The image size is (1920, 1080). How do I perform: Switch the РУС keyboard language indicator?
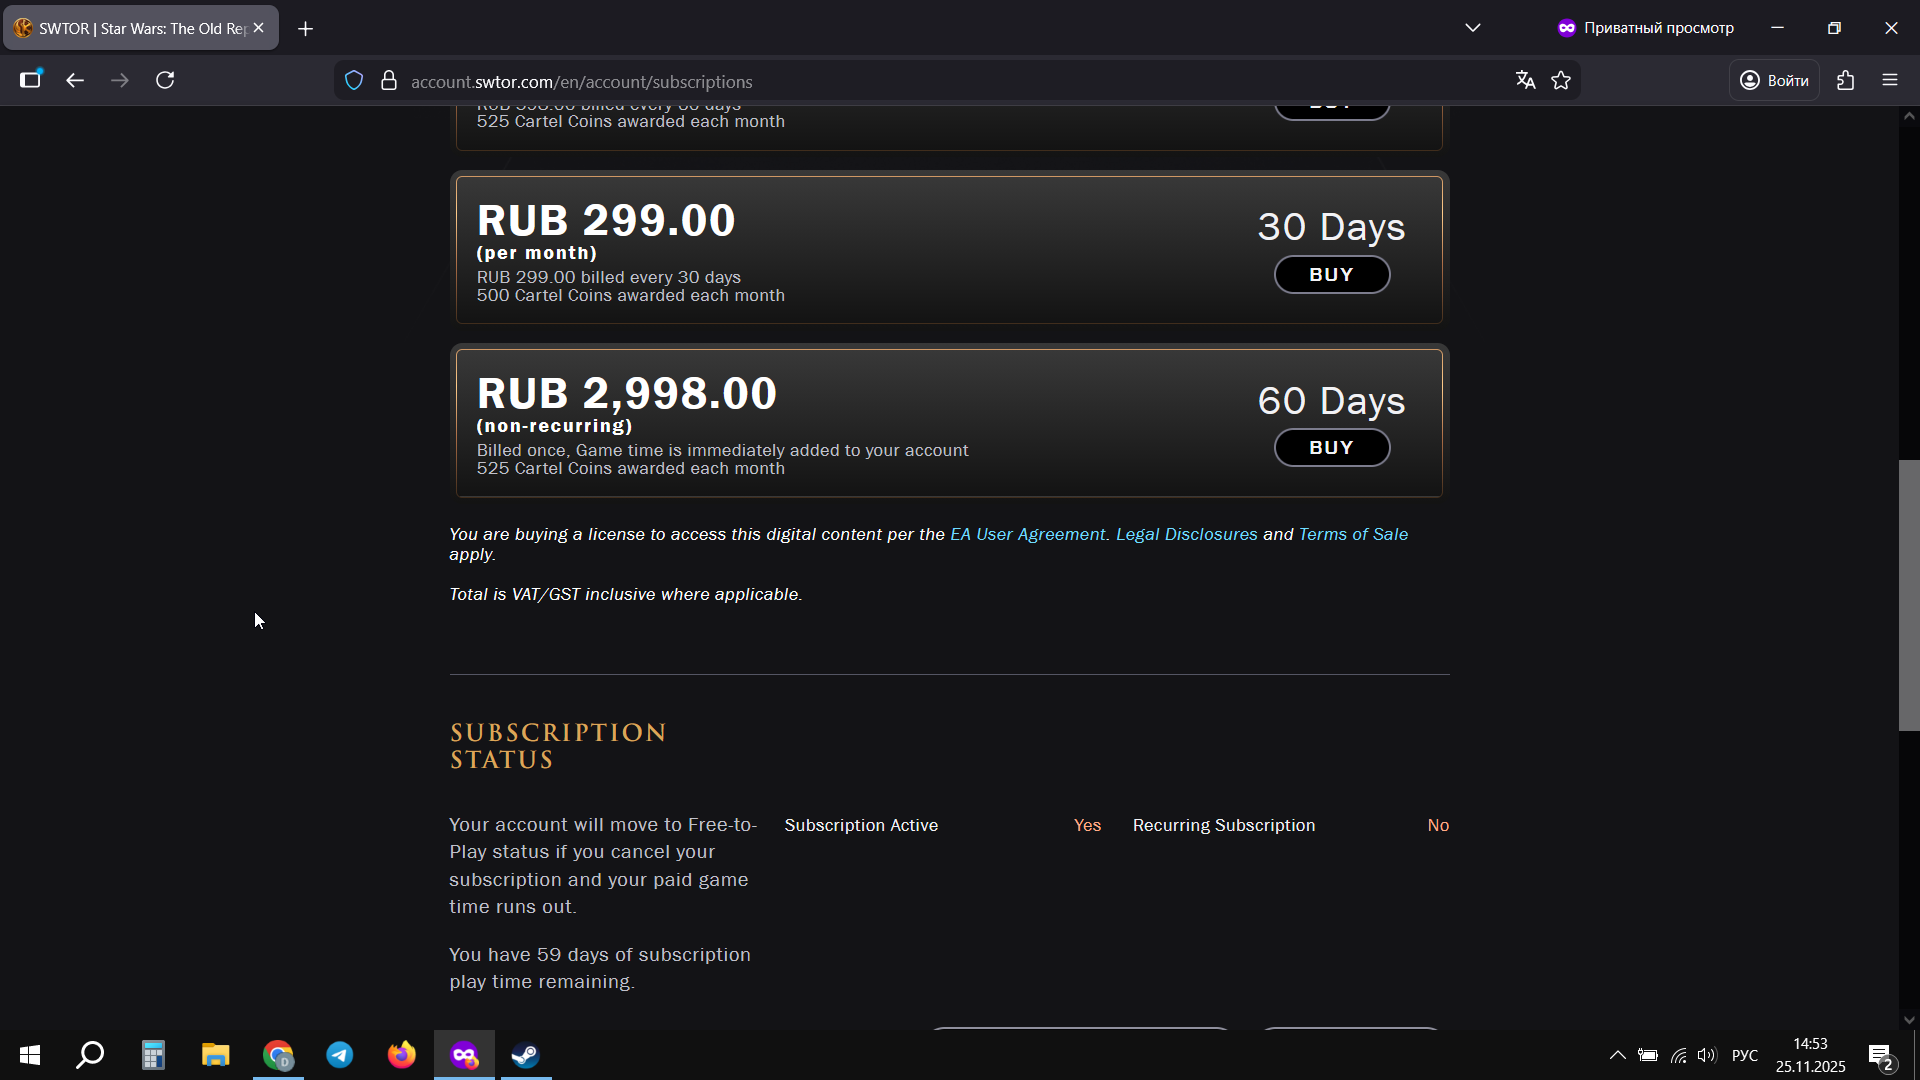tap(1745, 1055)
